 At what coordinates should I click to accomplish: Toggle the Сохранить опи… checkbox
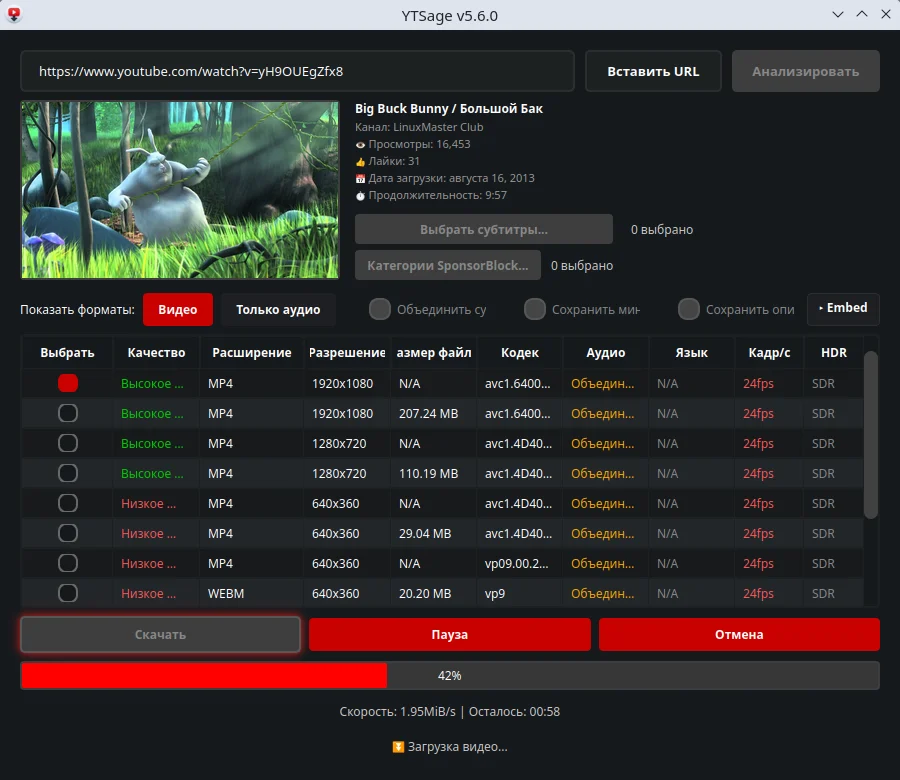(688, 309)
